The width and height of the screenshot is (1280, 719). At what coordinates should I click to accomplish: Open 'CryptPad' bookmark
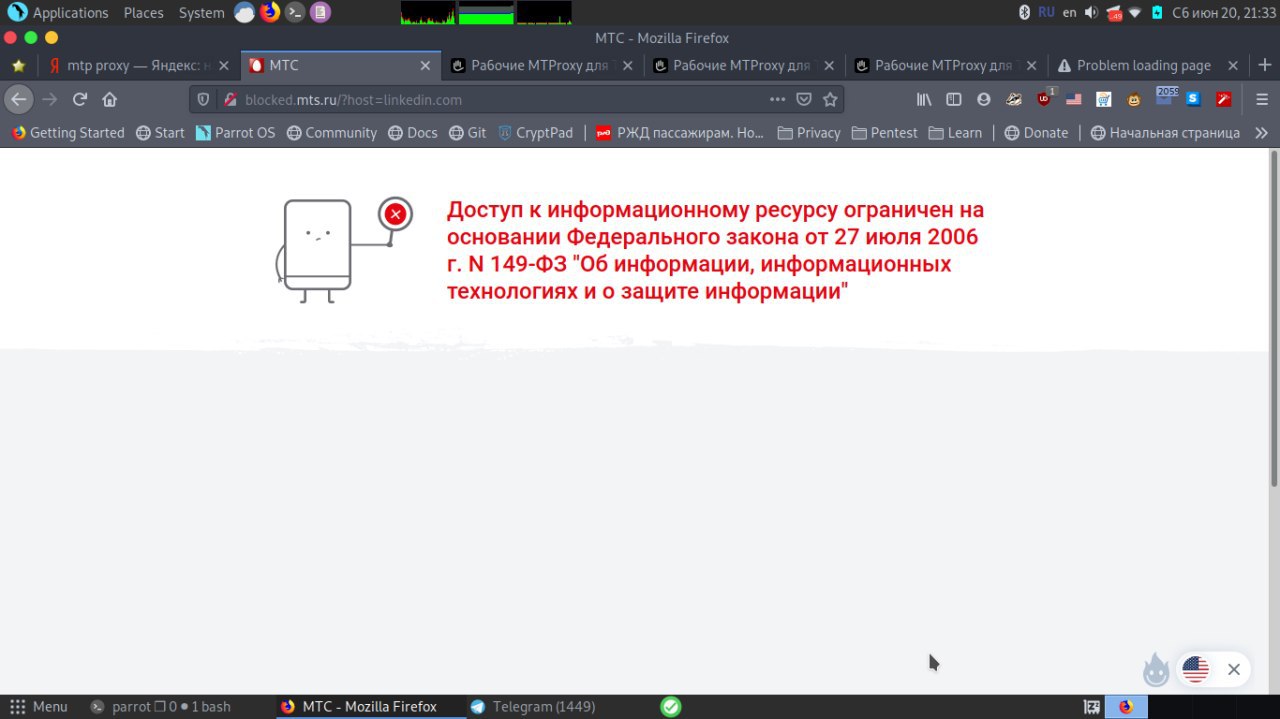pyautogui.click(x=535, y=132)
